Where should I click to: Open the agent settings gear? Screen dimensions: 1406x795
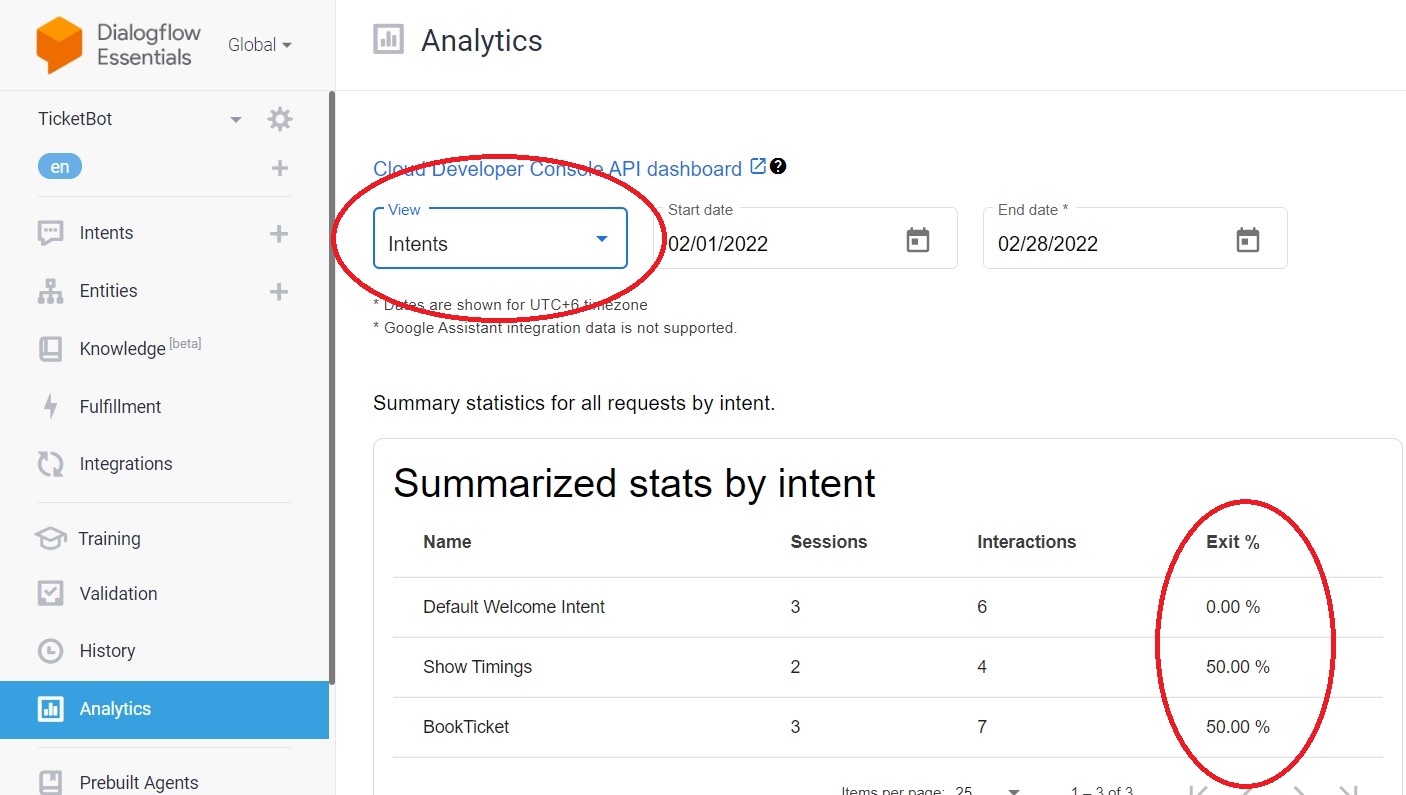(280, 118)
